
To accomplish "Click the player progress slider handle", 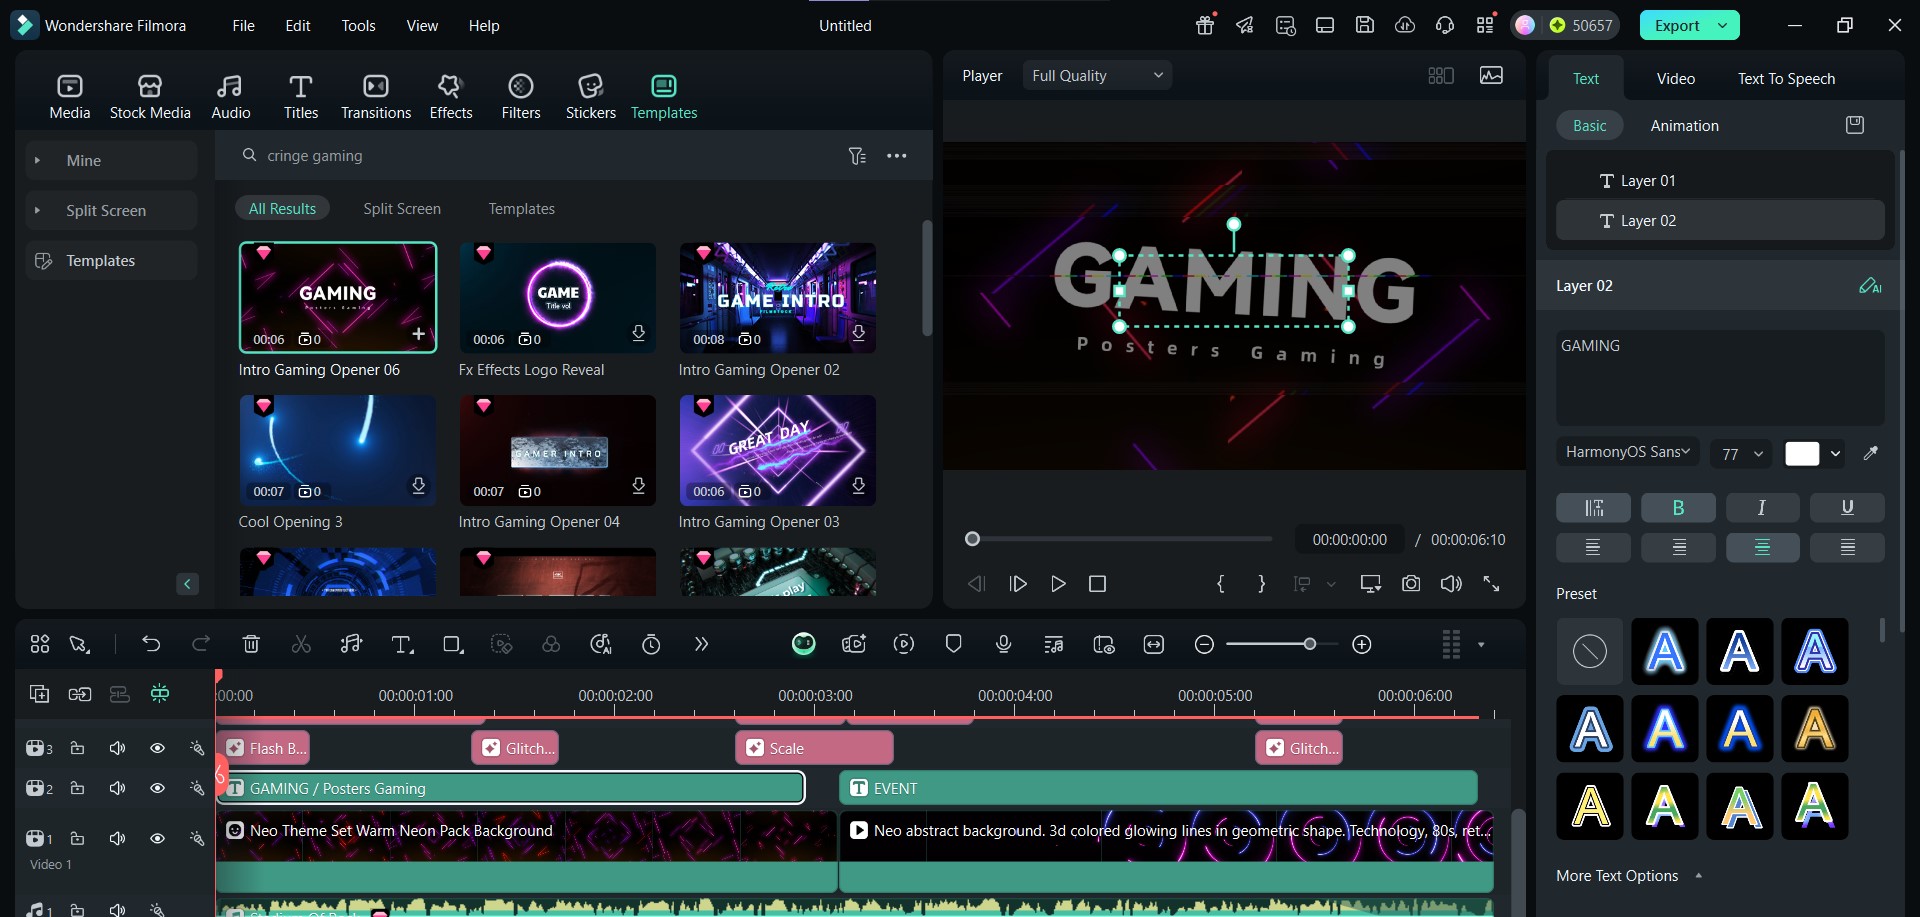I will coord(972,539).
